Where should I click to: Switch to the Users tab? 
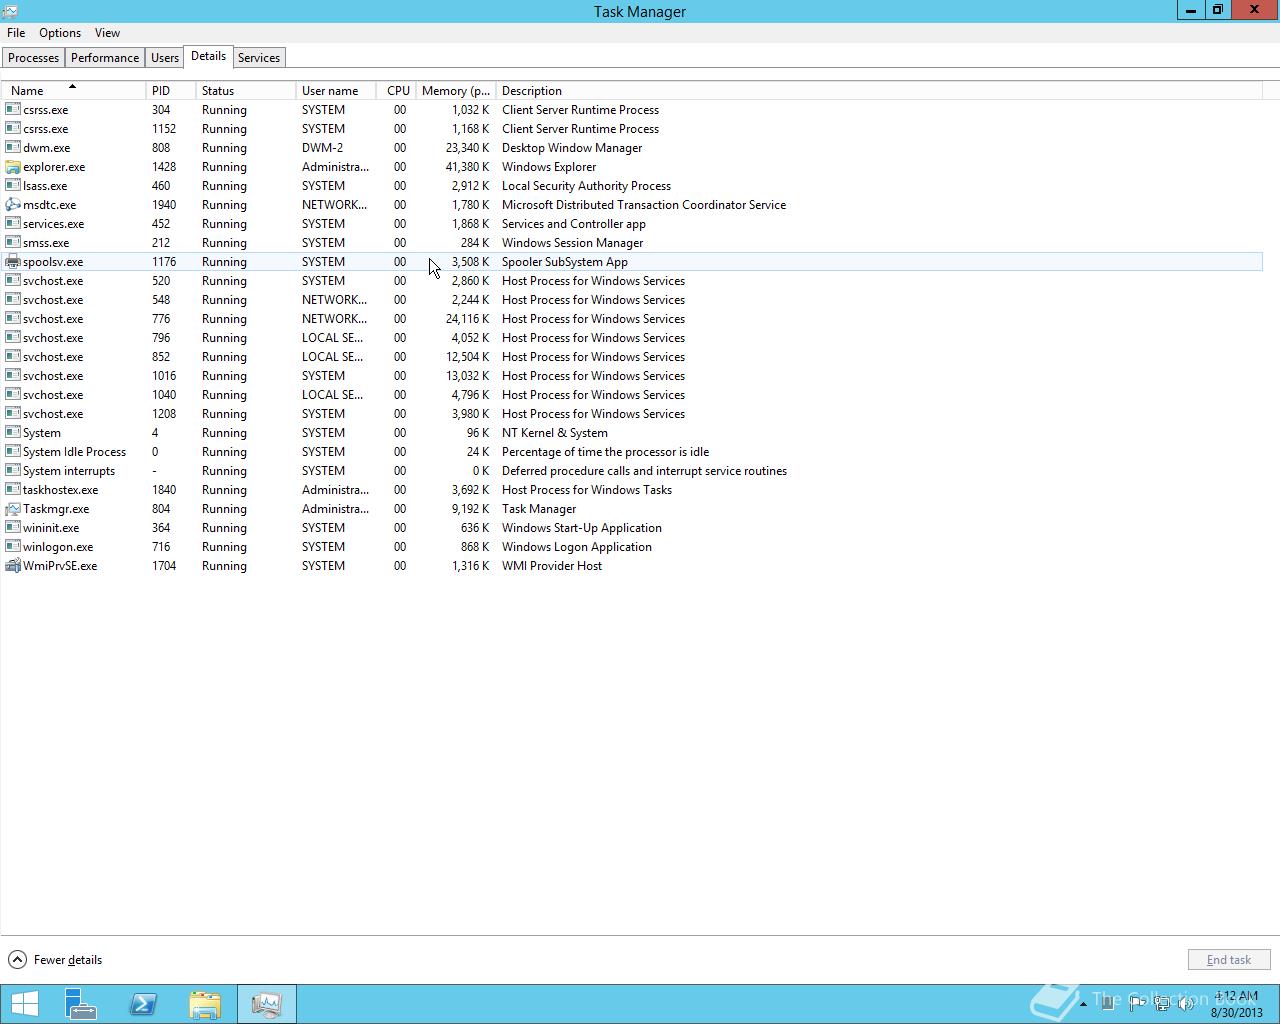tap(165, 58)
